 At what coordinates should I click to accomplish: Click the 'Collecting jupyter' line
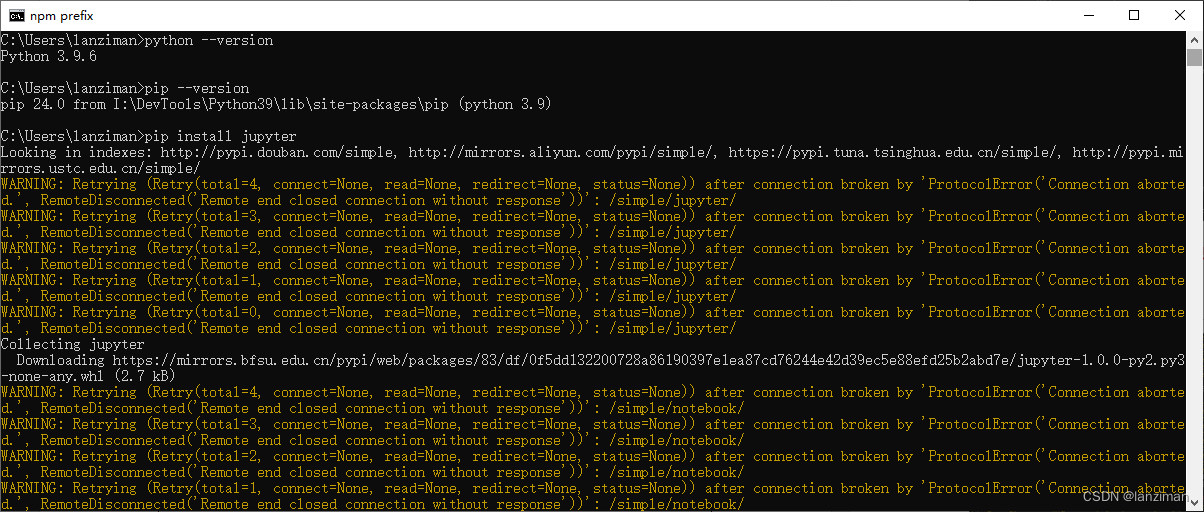click(x=73, y=344)
